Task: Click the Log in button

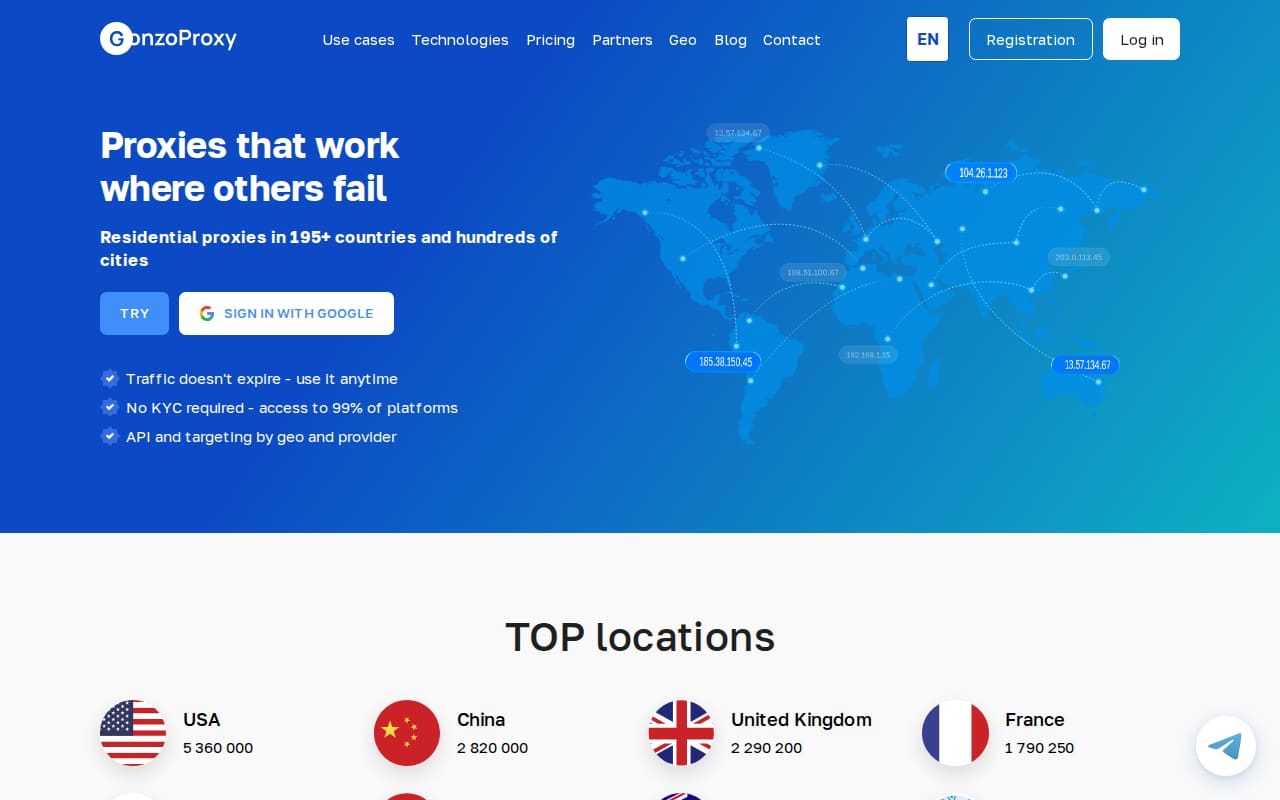Action: coord(1141,39)
